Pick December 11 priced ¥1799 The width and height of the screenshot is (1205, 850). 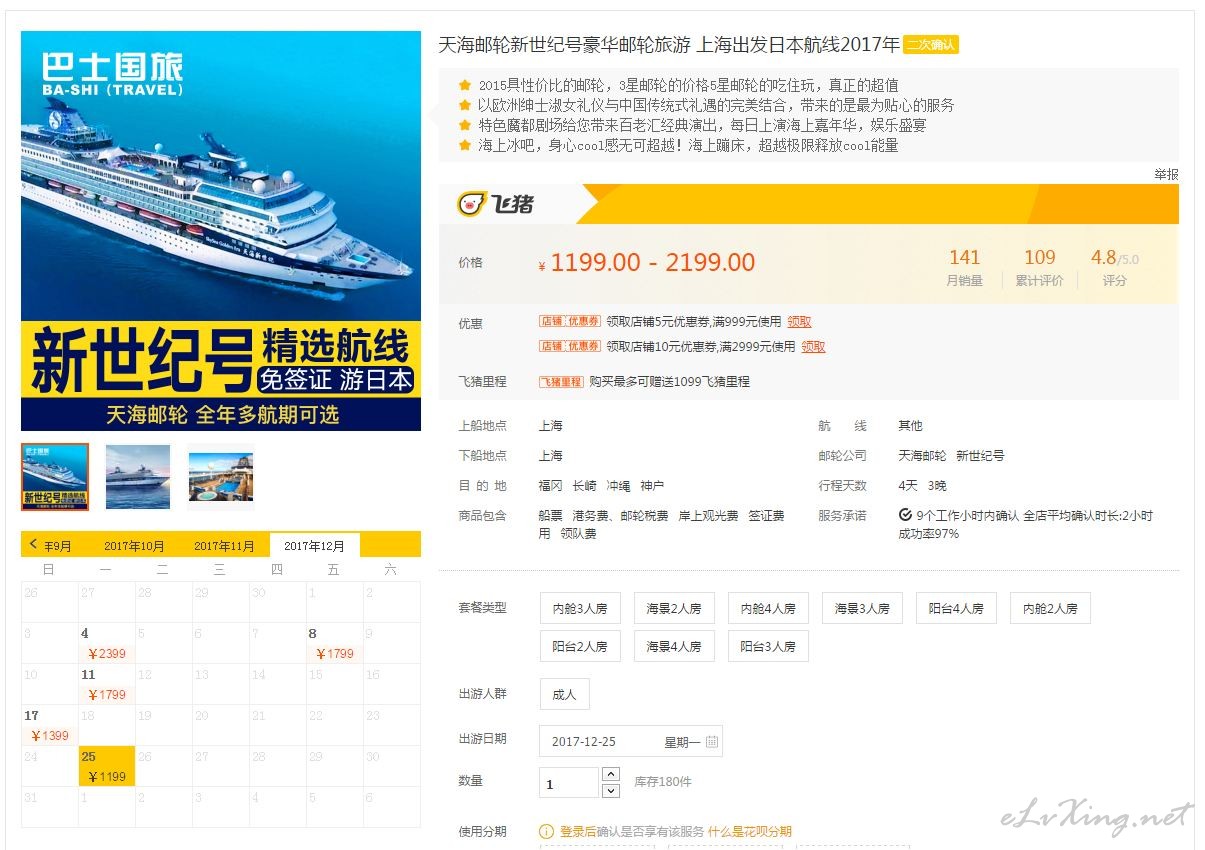coord(106,684)
